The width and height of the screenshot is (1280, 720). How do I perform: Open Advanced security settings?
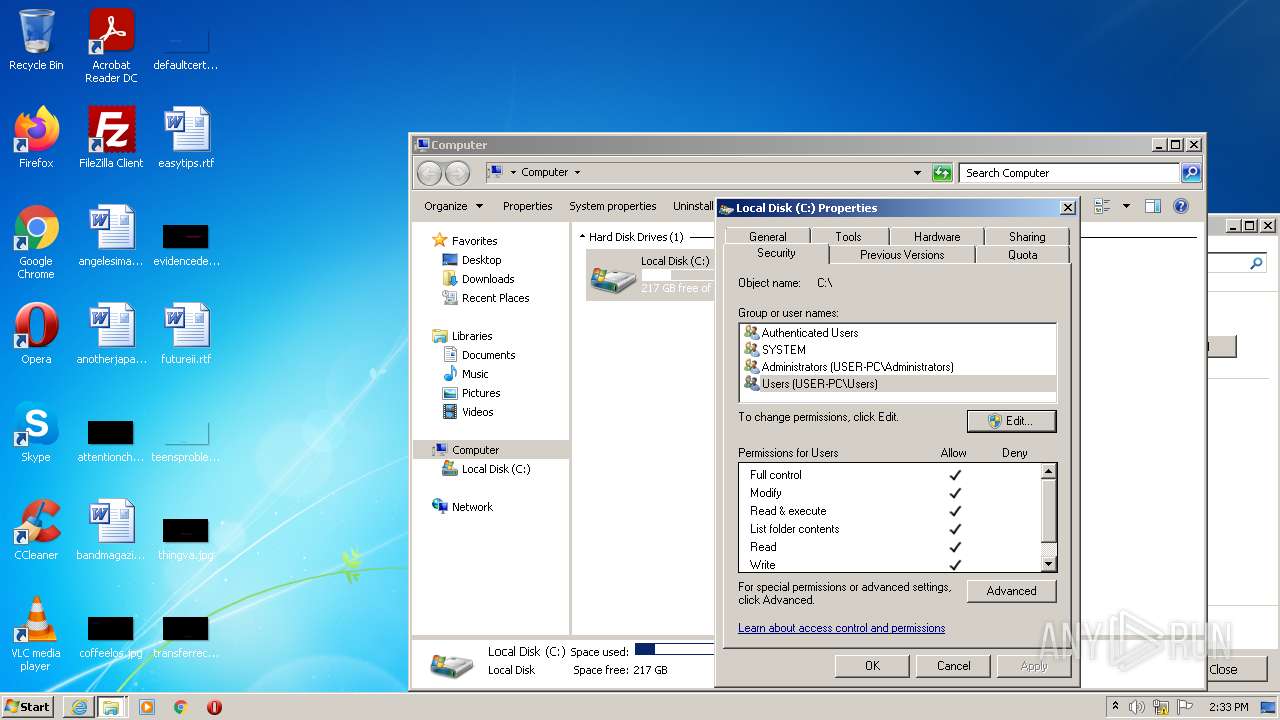(x=1011, y=591)
